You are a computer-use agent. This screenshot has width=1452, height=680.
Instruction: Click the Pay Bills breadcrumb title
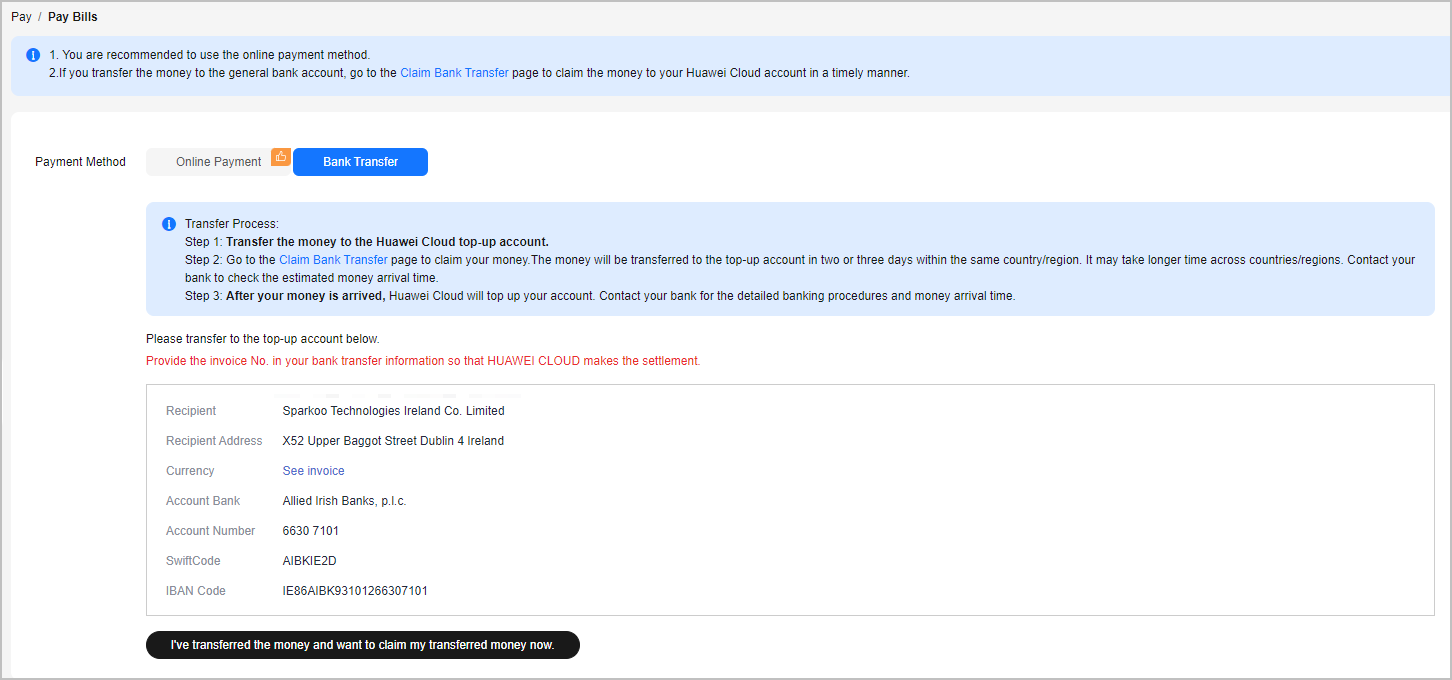(x=73, y=17)
